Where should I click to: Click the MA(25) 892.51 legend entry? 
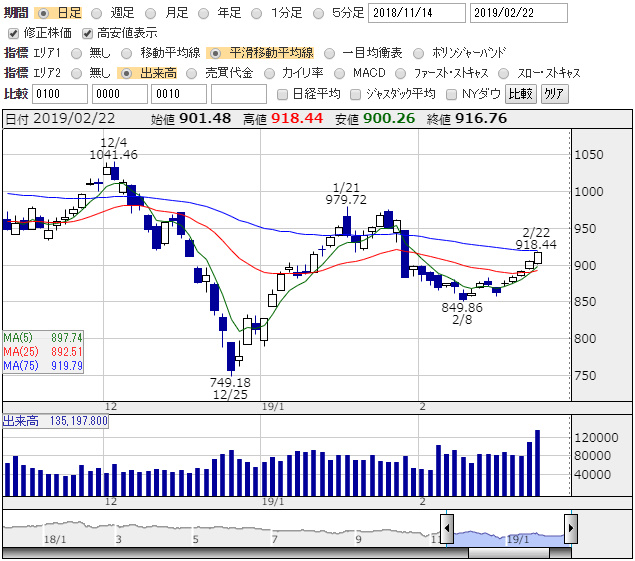[43, 351]
